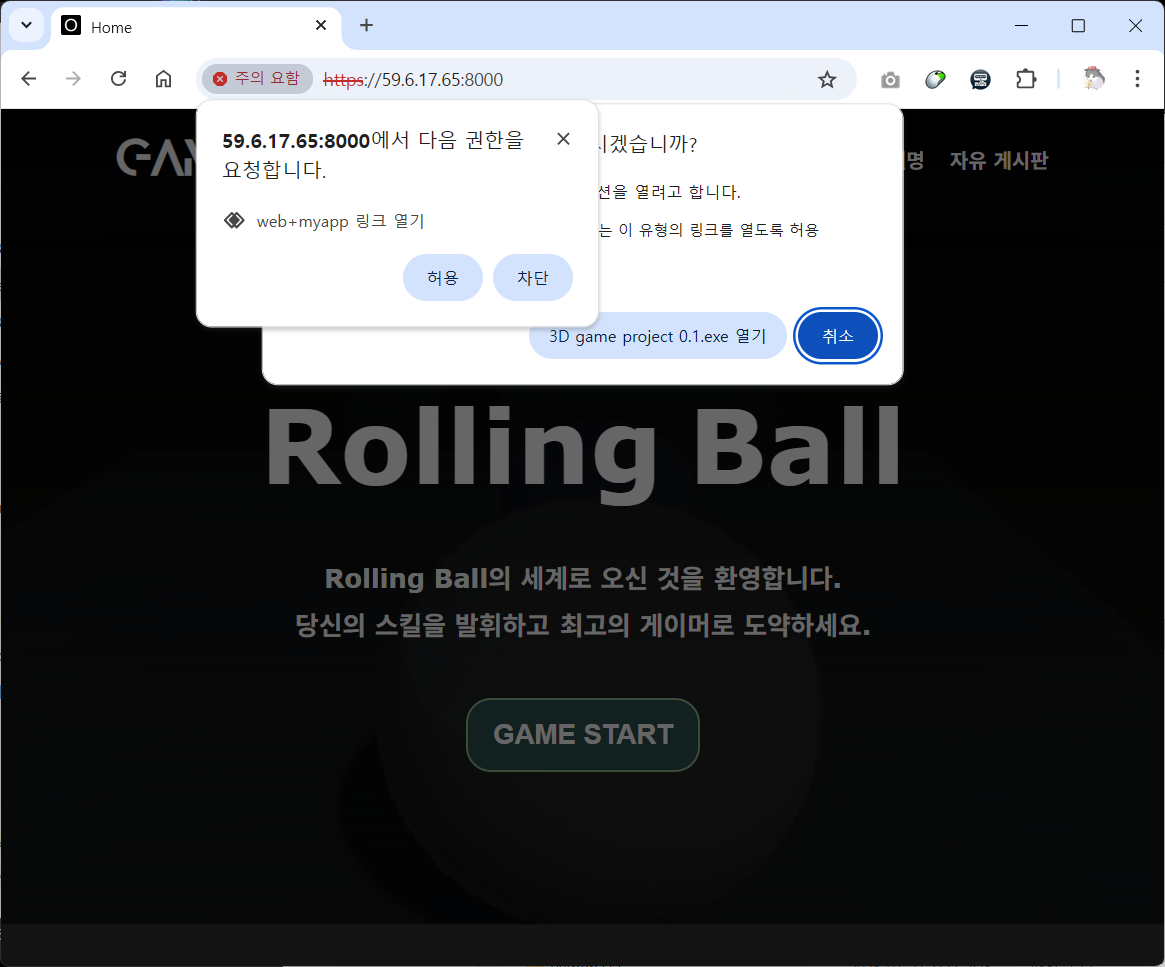Click the back navigation arrow
Viewport: 1165px width, 967px height.
point(29,79)
